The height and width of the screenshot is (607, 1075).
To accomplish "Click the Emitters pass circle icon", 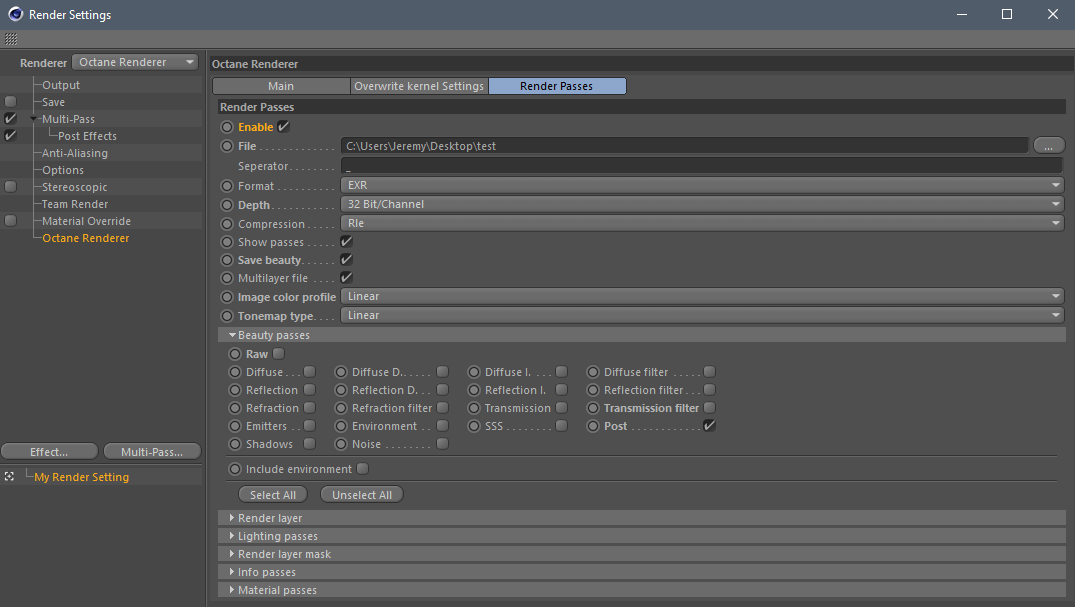I will point(235,426).
